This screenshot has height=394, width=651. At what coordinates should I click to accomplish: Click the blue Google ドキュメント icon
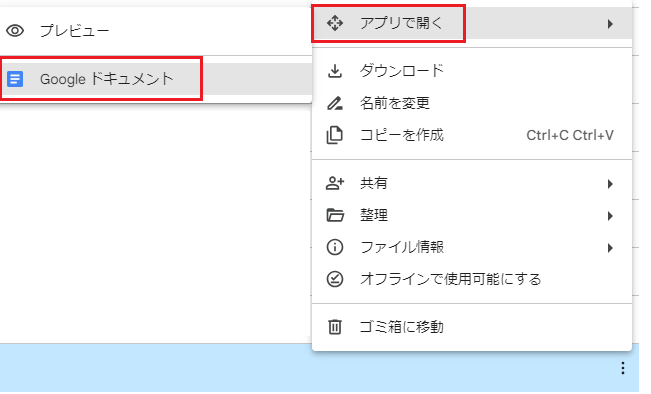tap(15, 79)
